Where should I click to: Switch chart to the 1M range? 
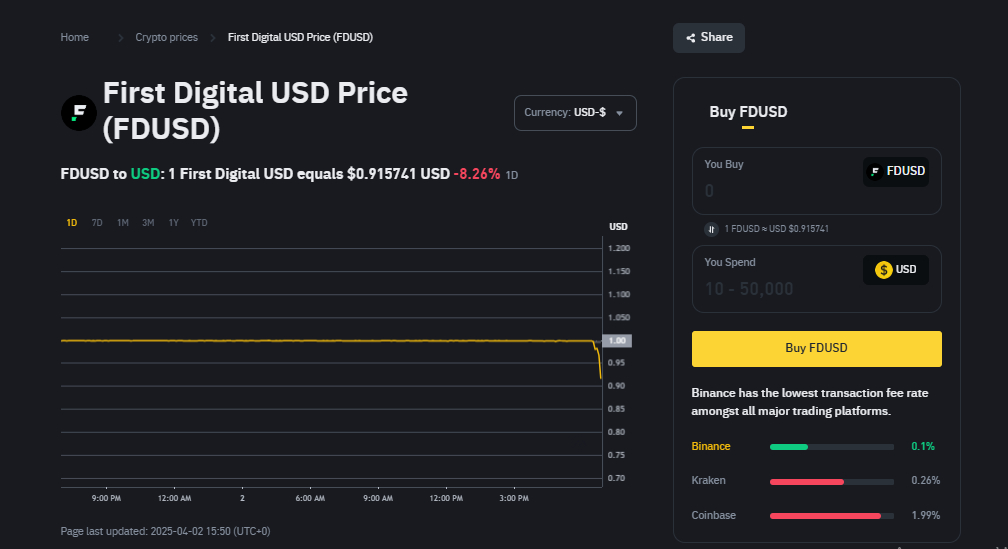[x=122, y=222]
